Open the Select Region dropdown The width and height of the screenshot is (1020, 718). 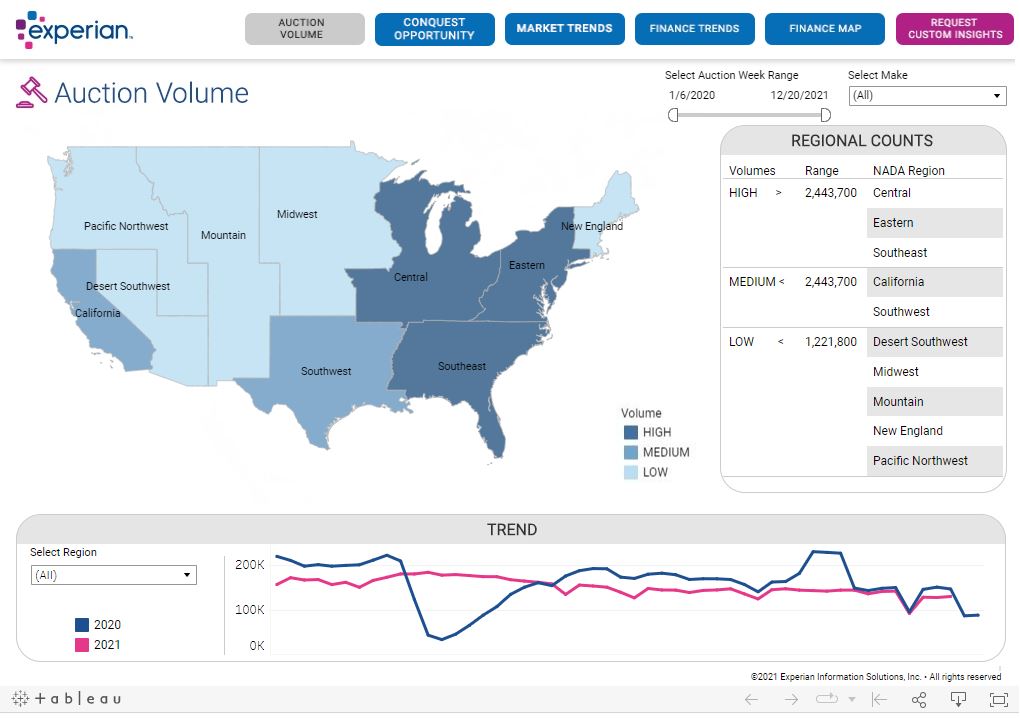113,575
